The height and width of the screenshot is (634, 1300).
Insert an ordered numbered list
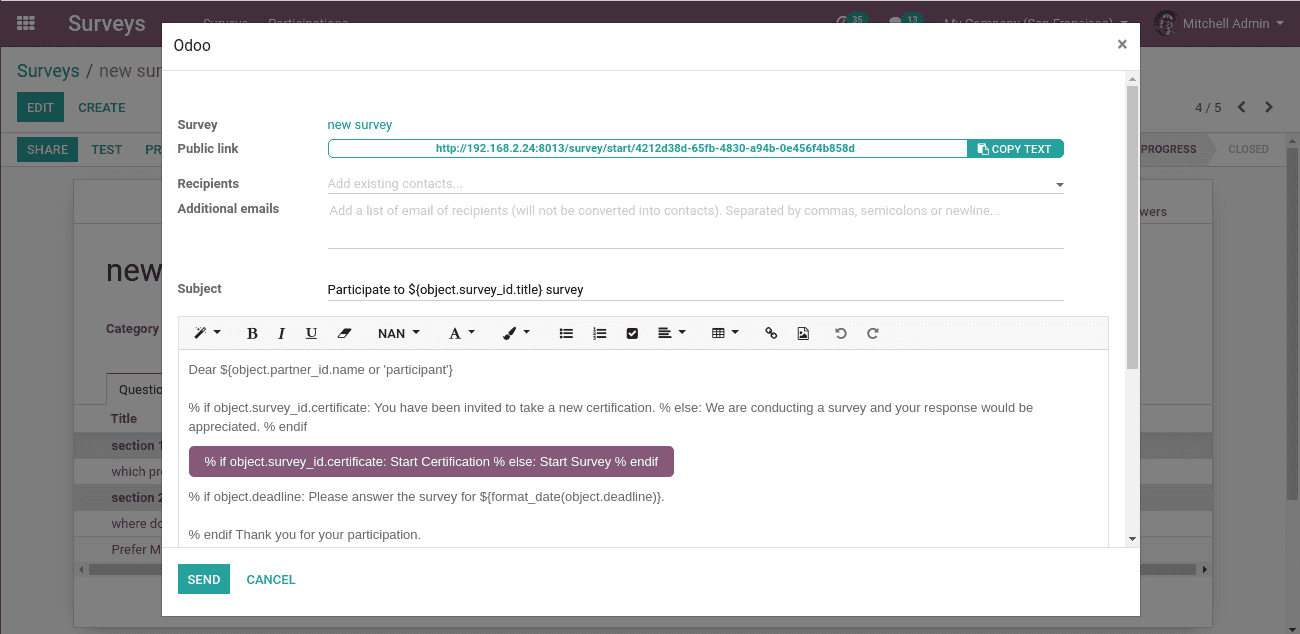599,333
